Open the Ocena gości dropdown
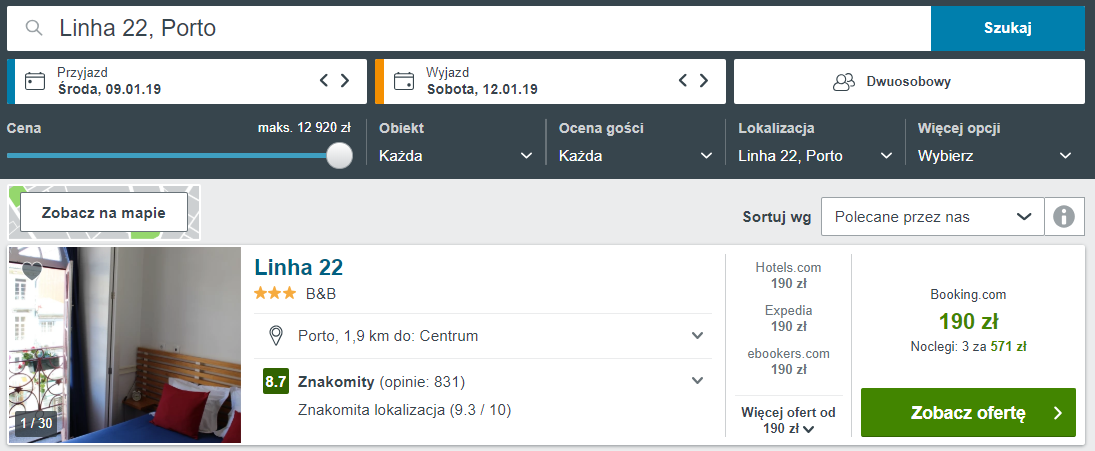The height and width of the screenshot is (451, 1095). [635, 156]
